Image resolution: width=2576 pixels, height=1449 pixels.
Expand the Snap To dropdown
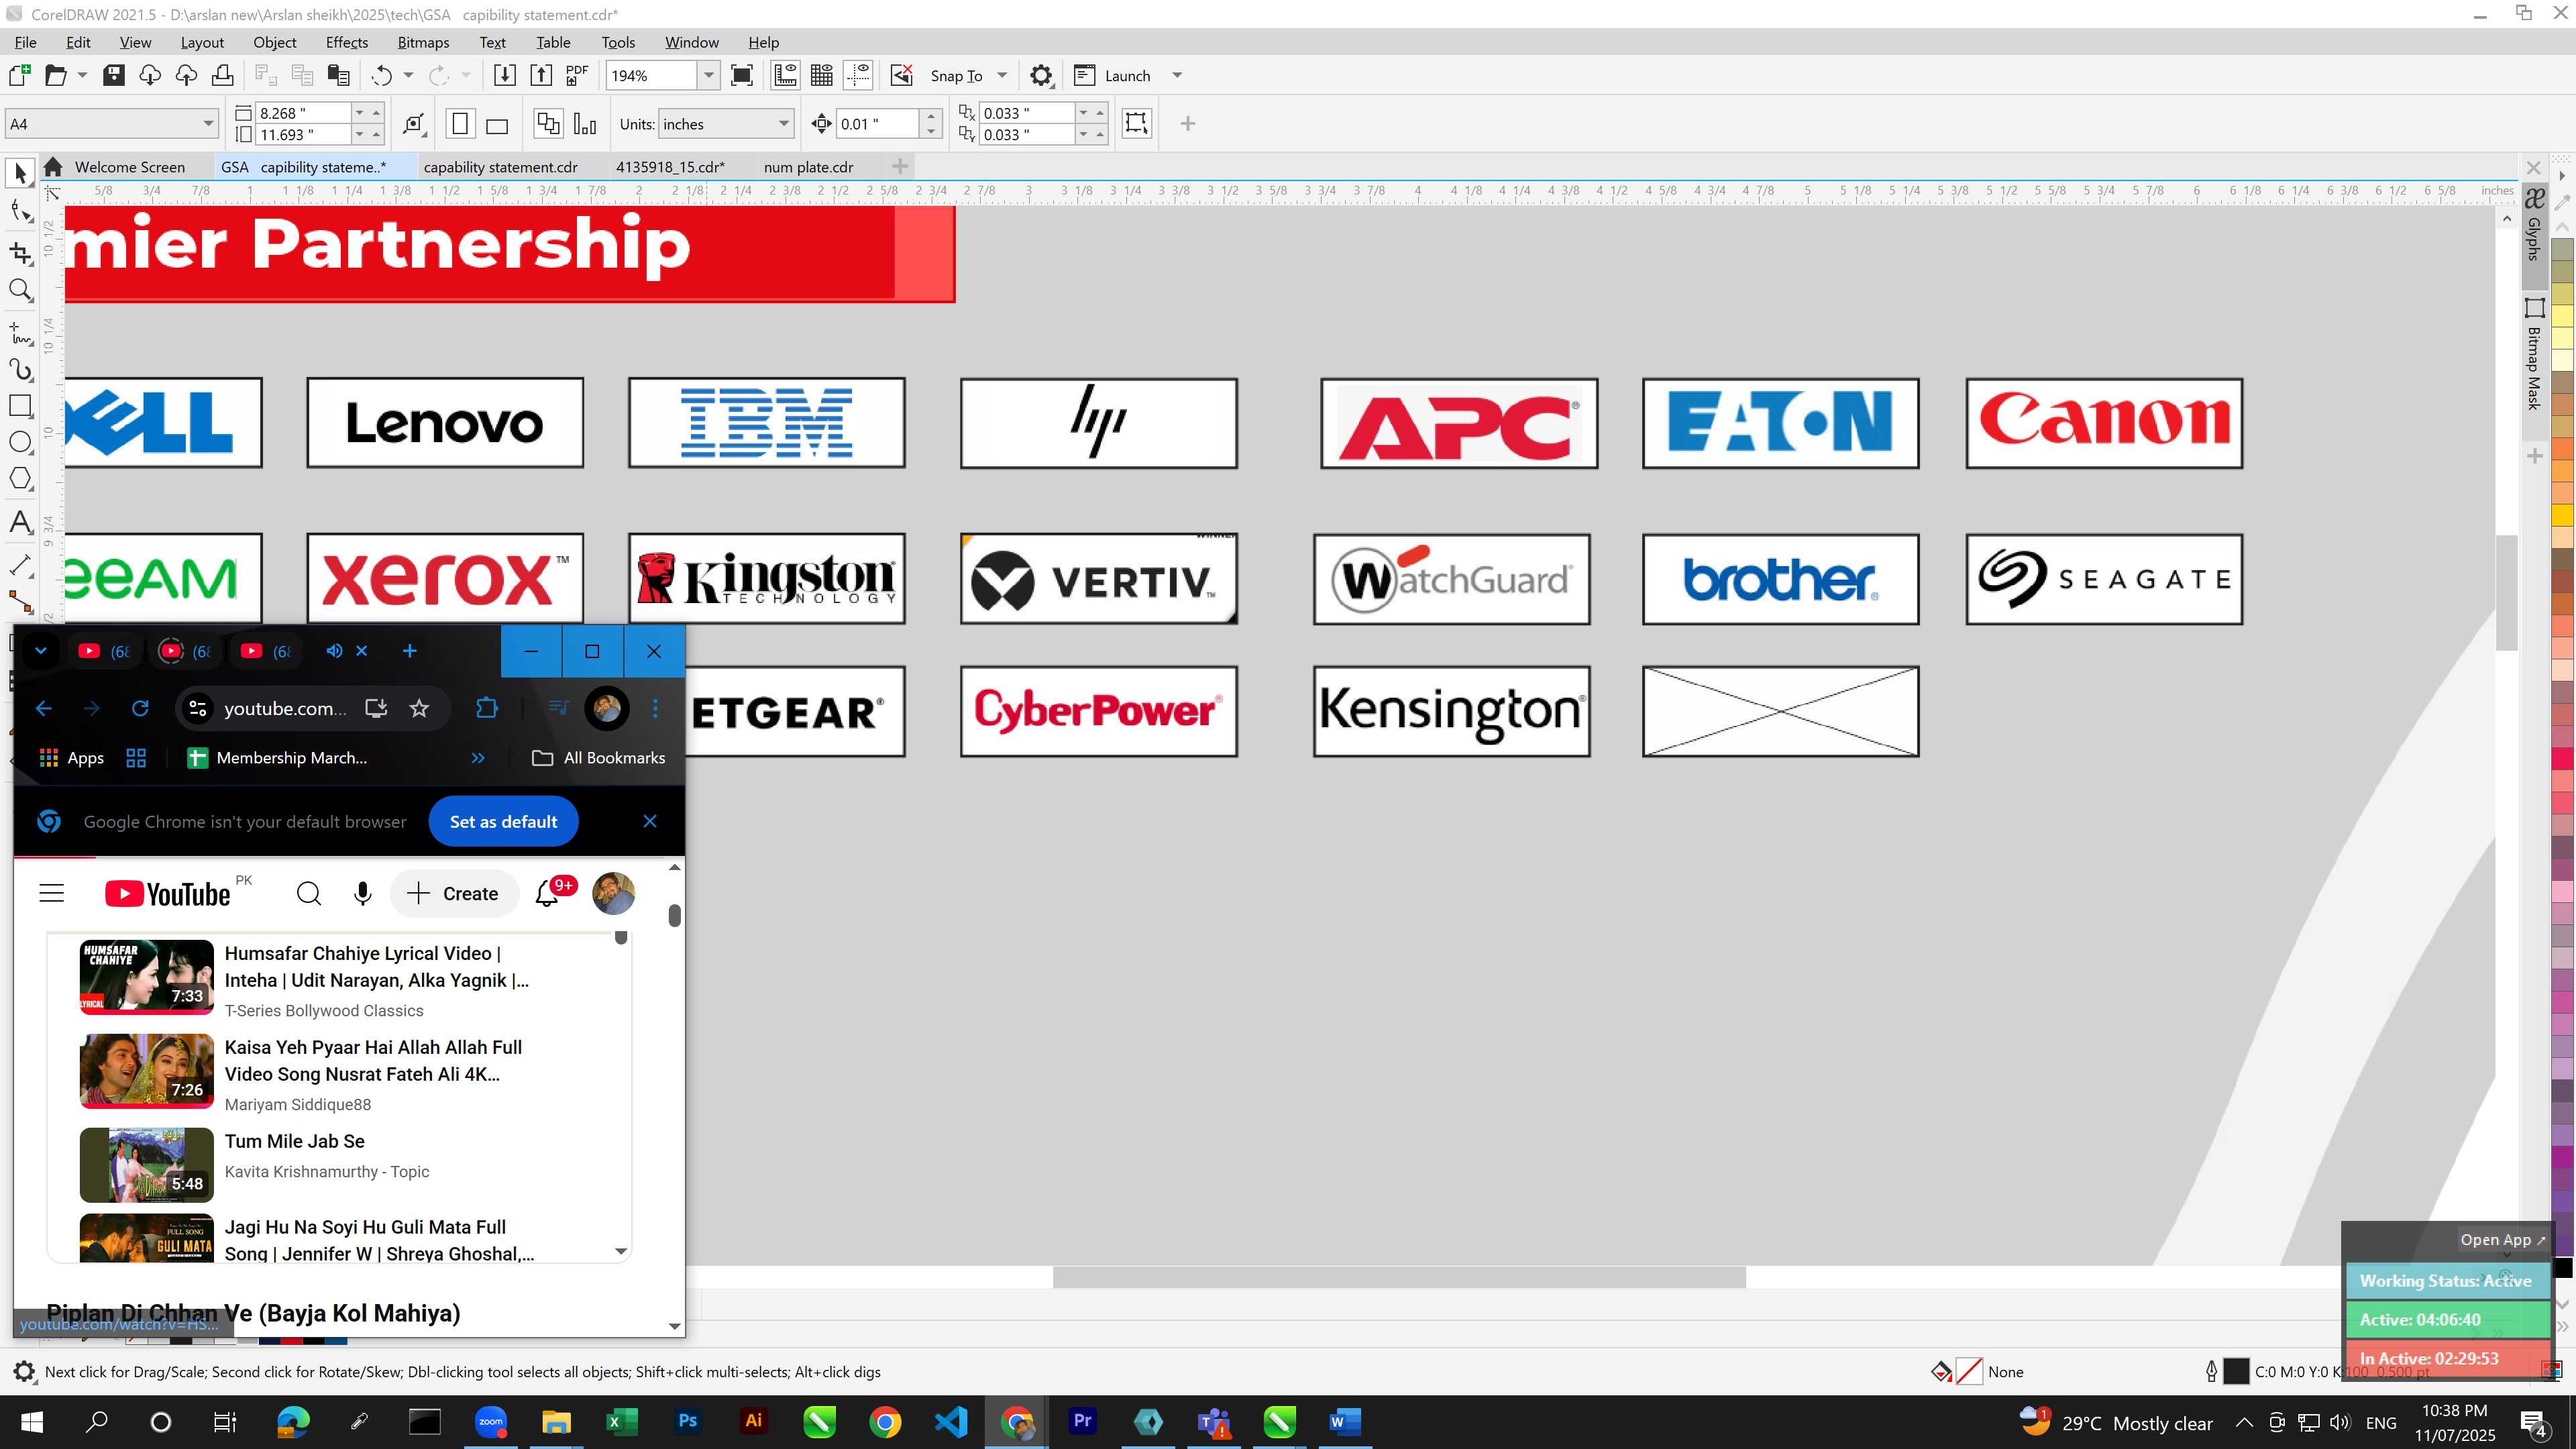(1002, 75)
